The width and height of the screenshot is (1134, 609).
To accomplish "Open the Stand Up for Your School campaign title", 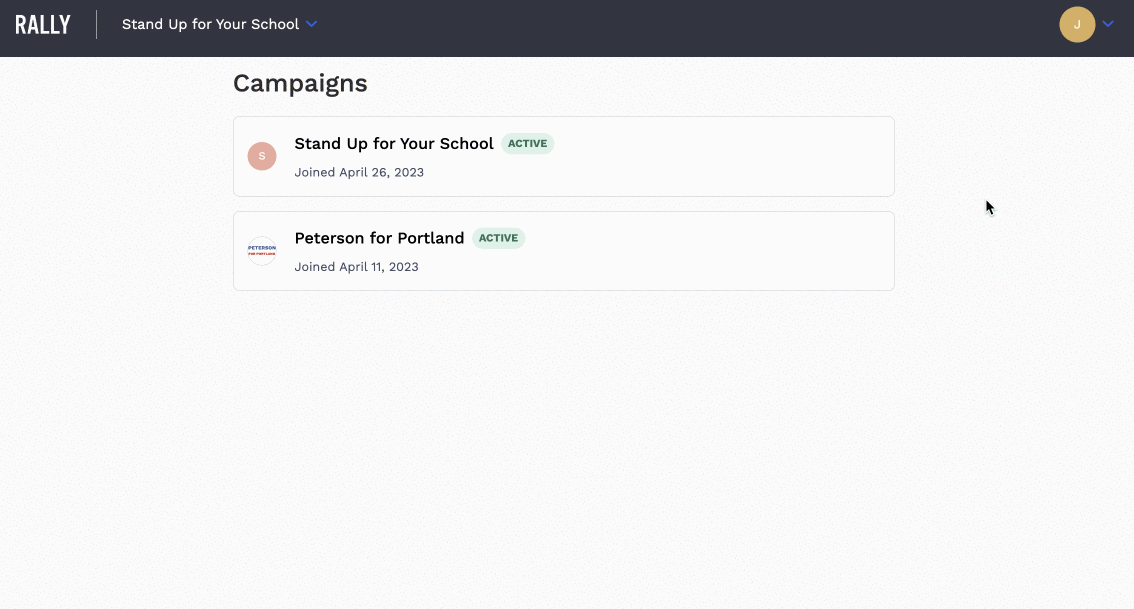I will coord(393,143).
